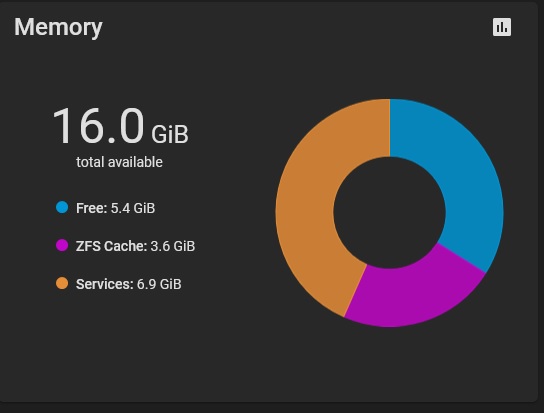The height and width of the screenshot is (413, 544).
Task: Click the "total available" caption
Action: (119, 162)
